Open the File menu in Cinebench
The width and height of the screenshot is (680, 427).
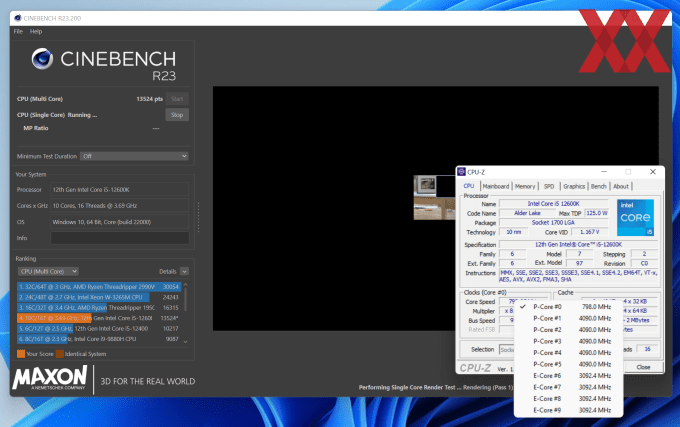(x=18, y=32)
